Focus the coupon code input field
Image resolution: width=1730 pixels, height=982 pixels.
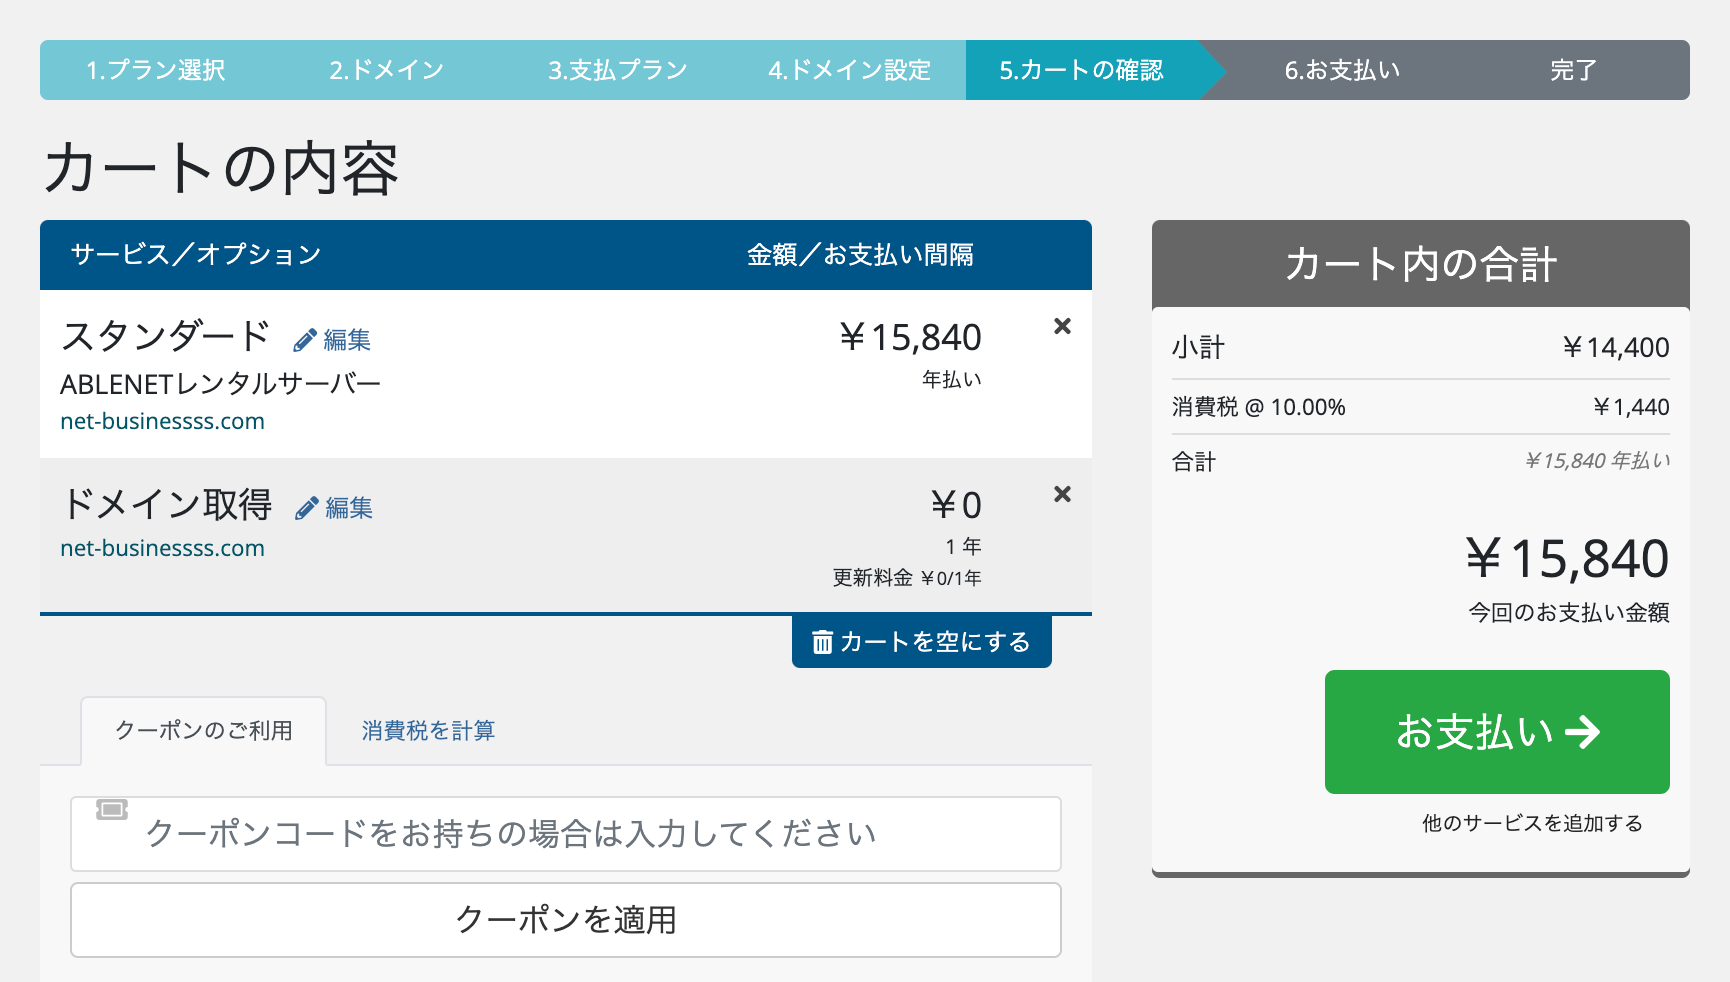pyautogui.click(x=566, y=834)
